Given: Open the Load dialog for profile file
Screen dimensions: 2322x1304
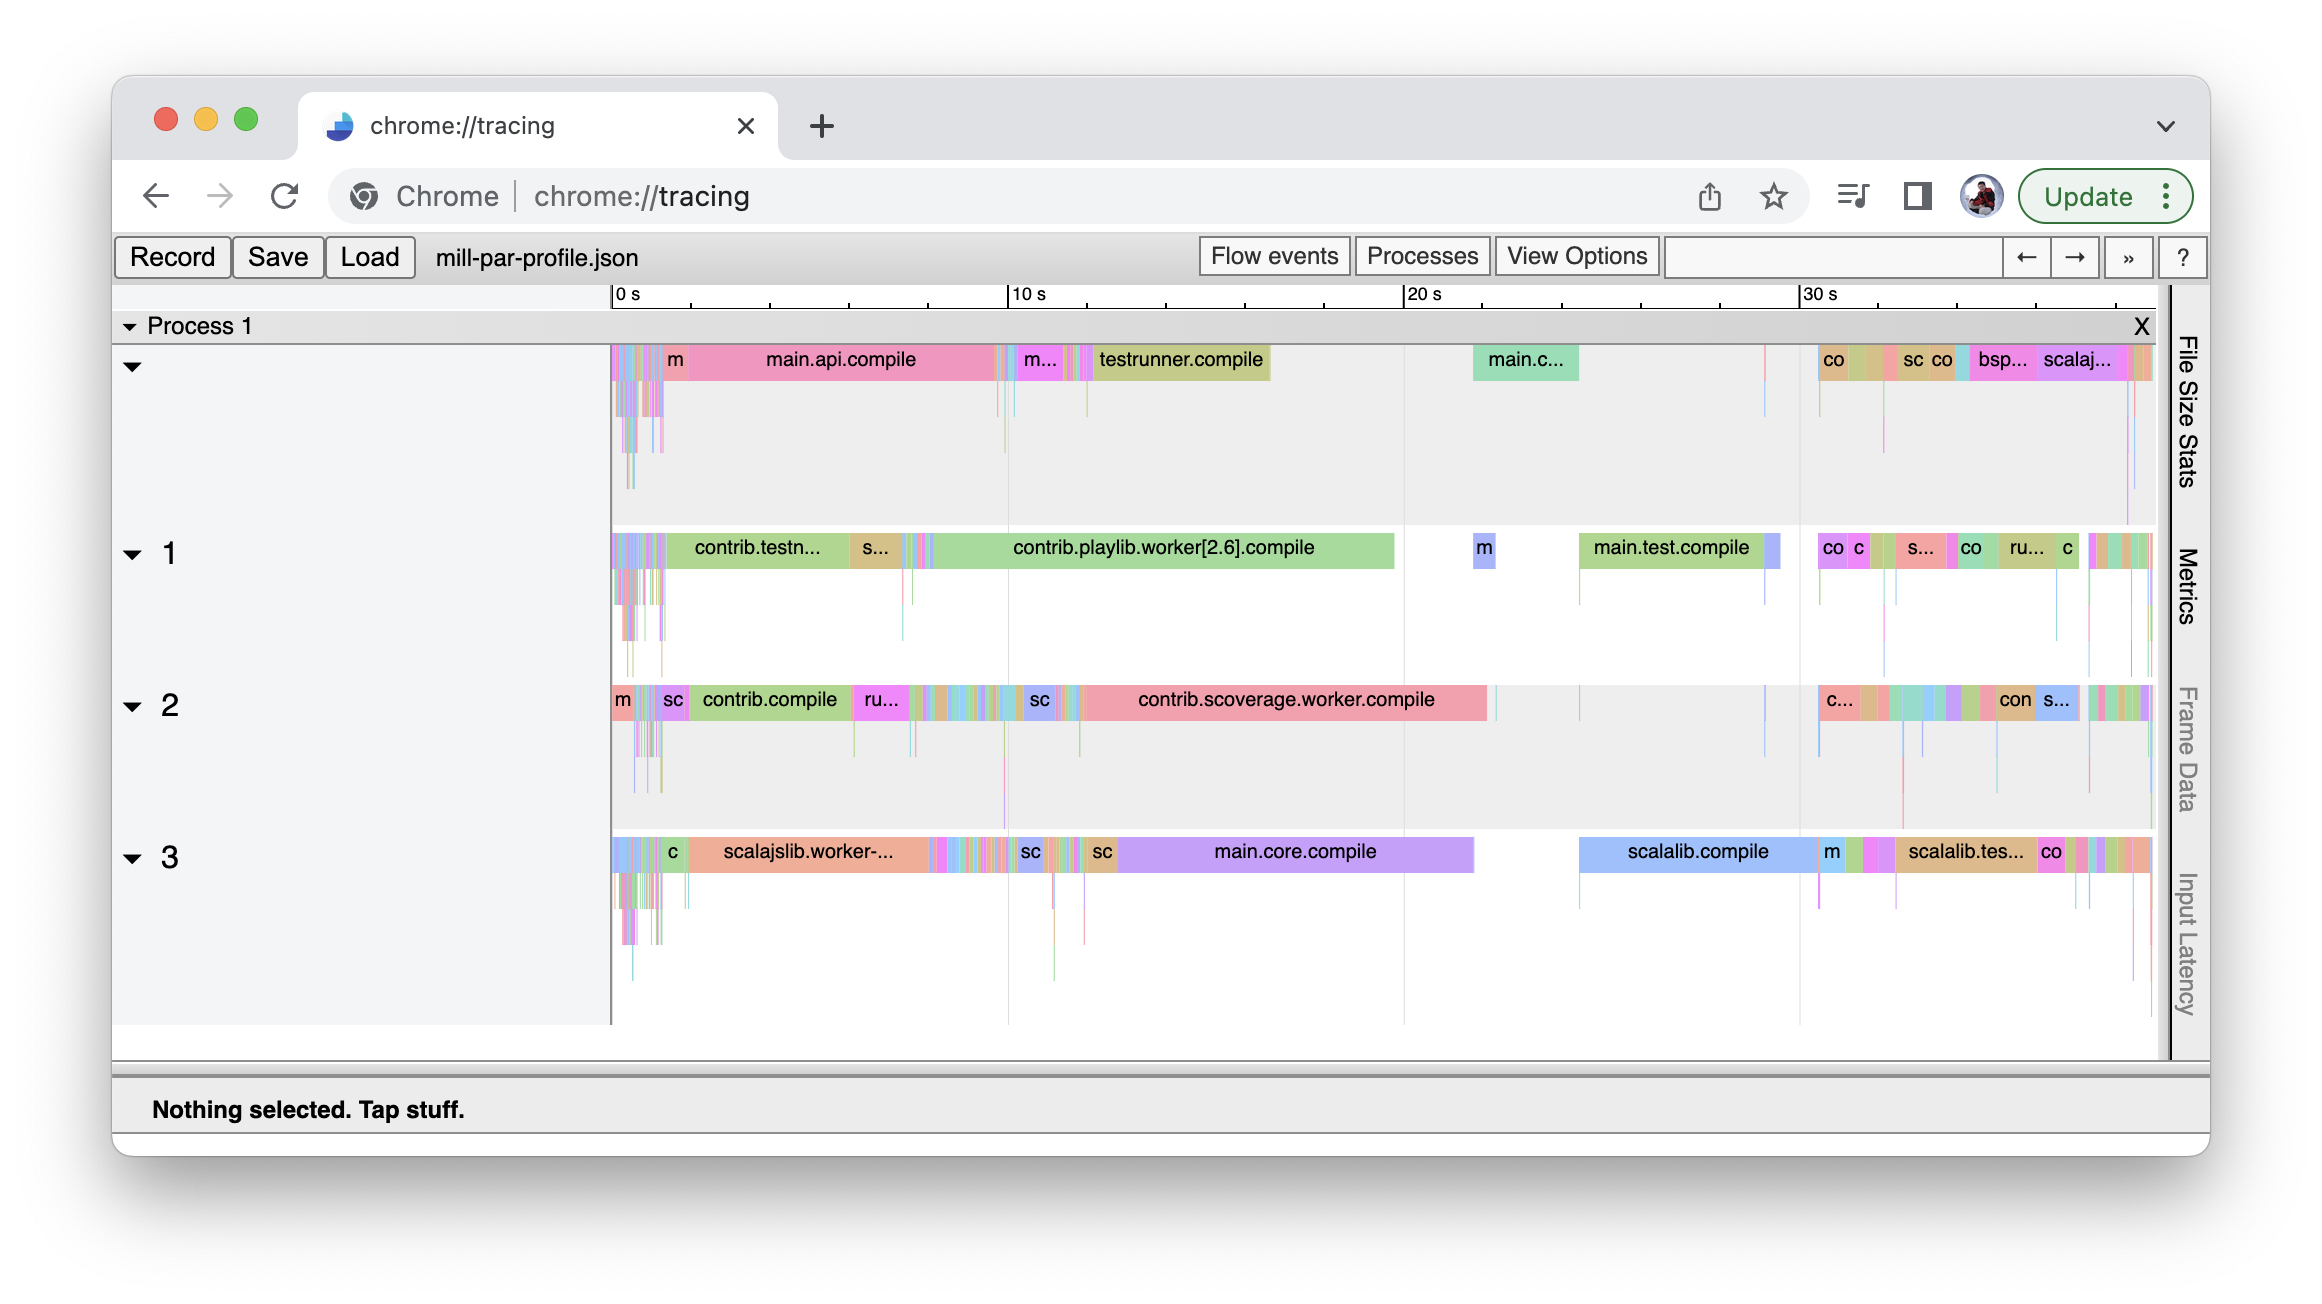Looking at the screenshot, I should (x=368, y=255).
